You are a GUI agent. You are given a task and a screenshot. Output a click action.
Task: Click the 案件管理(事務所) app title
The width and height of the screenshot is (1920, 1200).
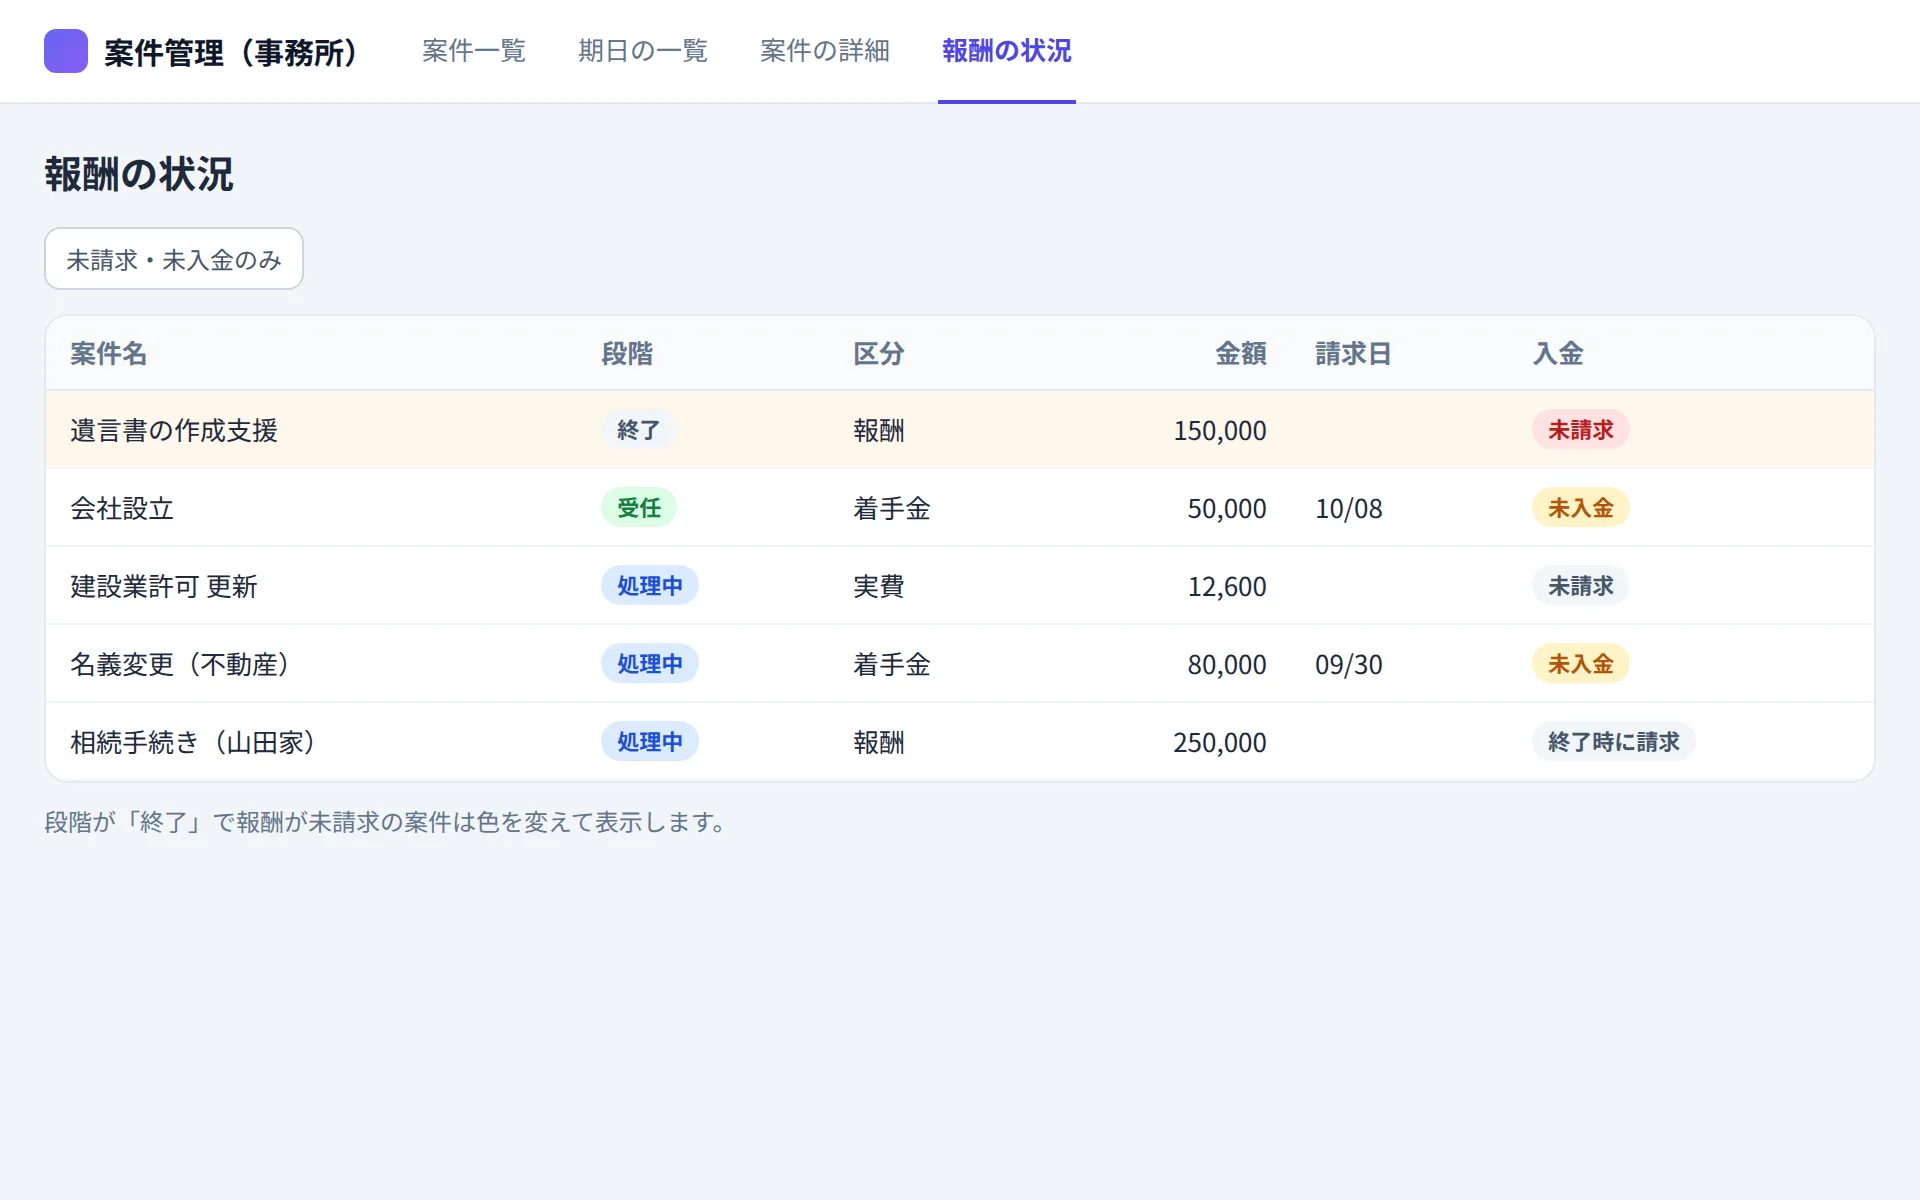point(231,52)
